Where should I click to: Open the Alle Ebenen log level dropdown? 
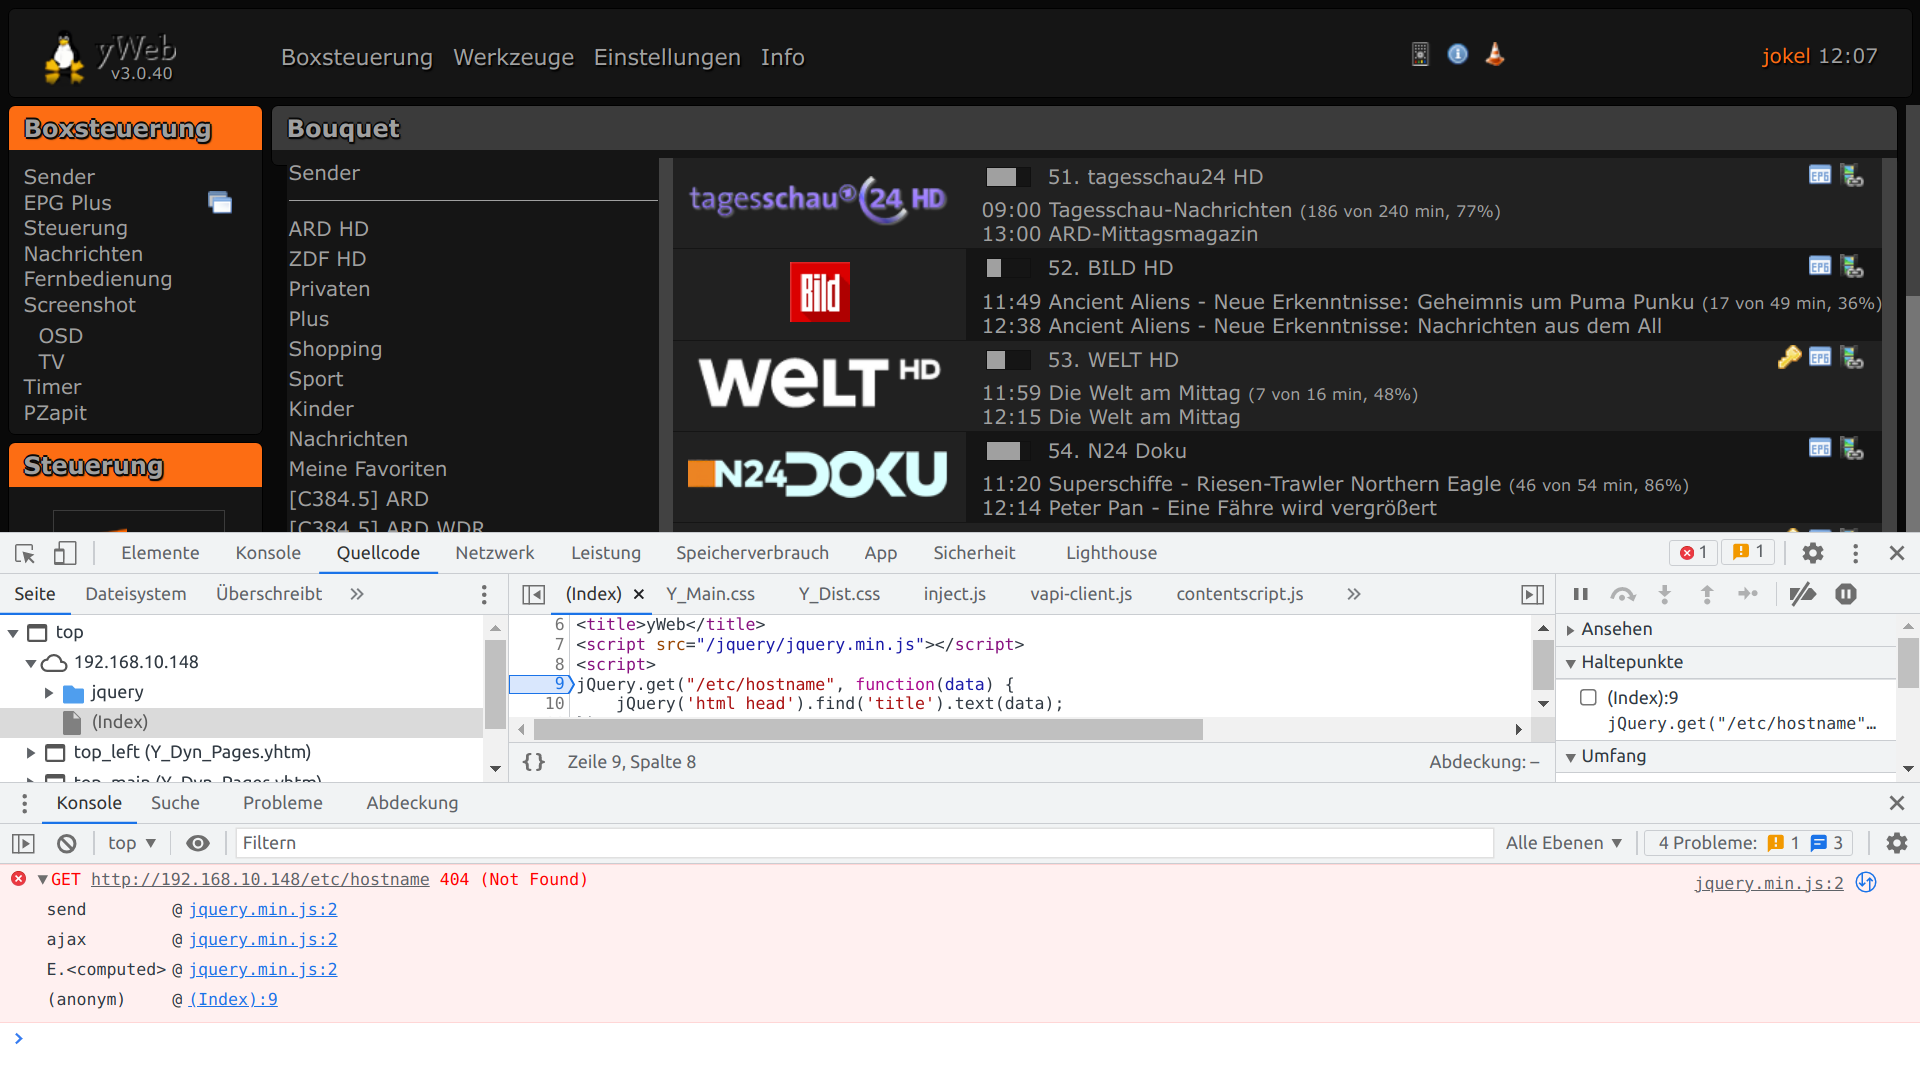coord(1563,843)
